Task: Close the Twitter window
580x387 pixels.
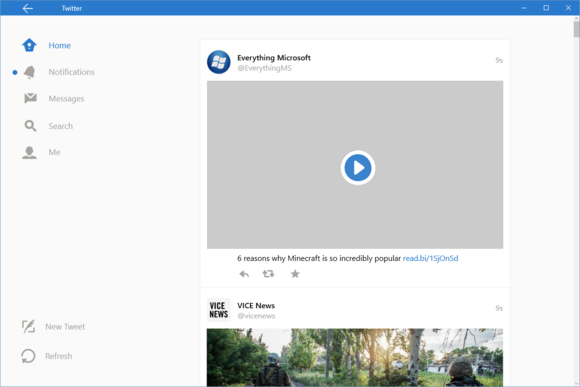Action: 568,8
